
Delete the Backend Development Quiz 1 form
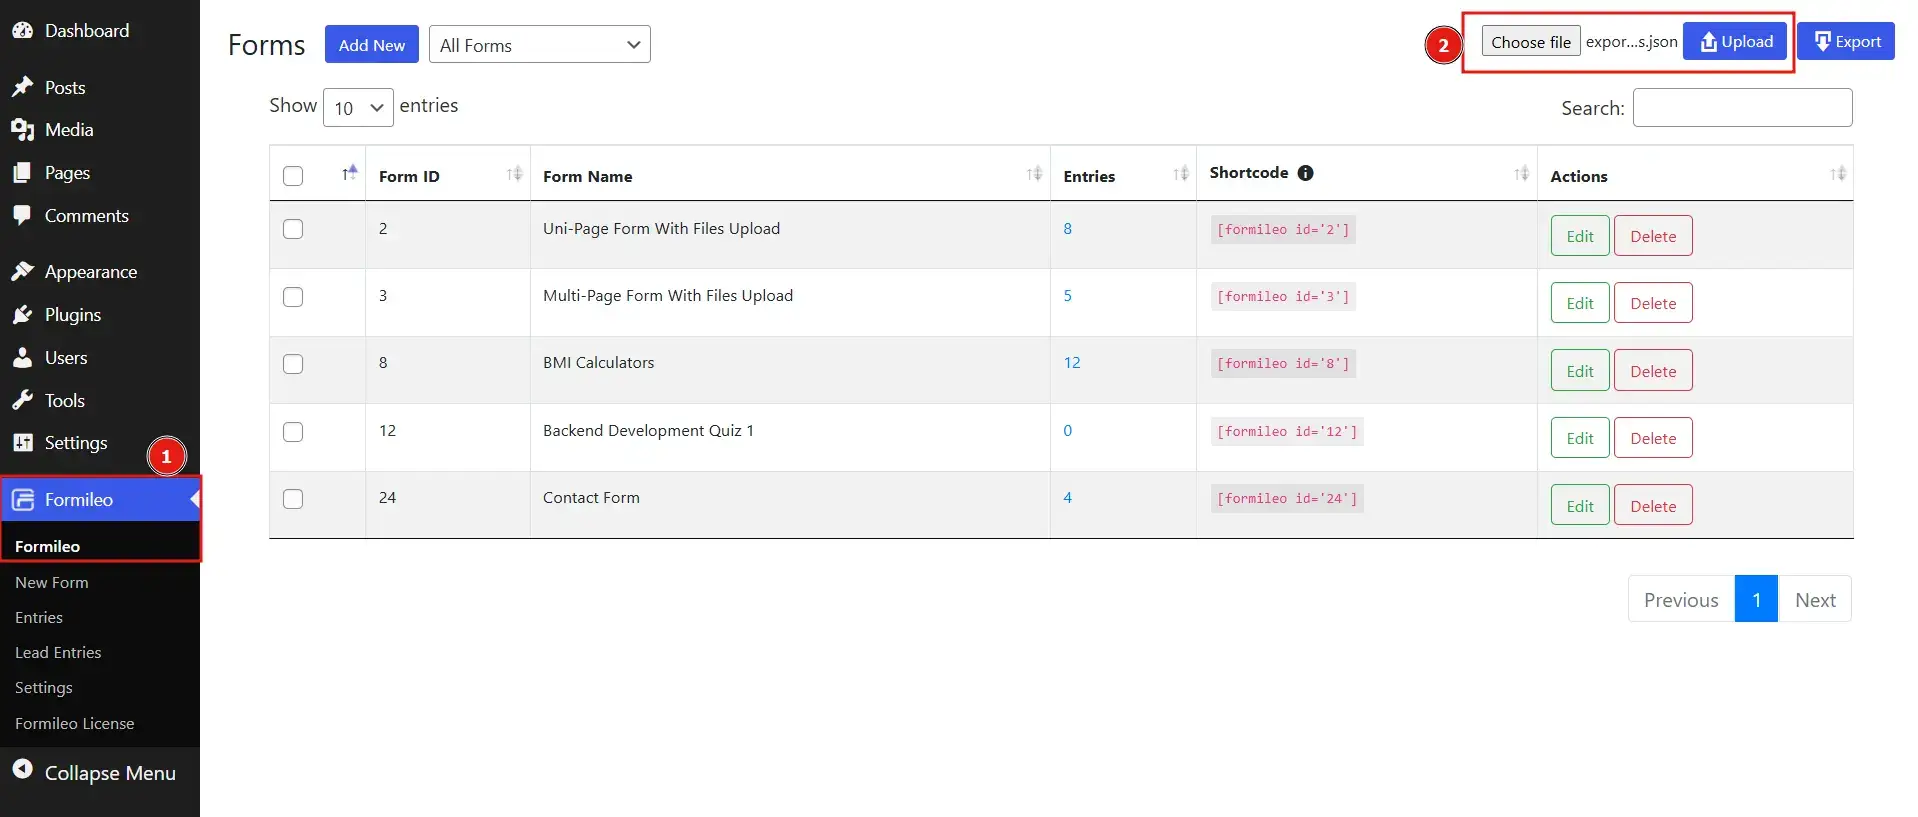[x=1652, y=438]
